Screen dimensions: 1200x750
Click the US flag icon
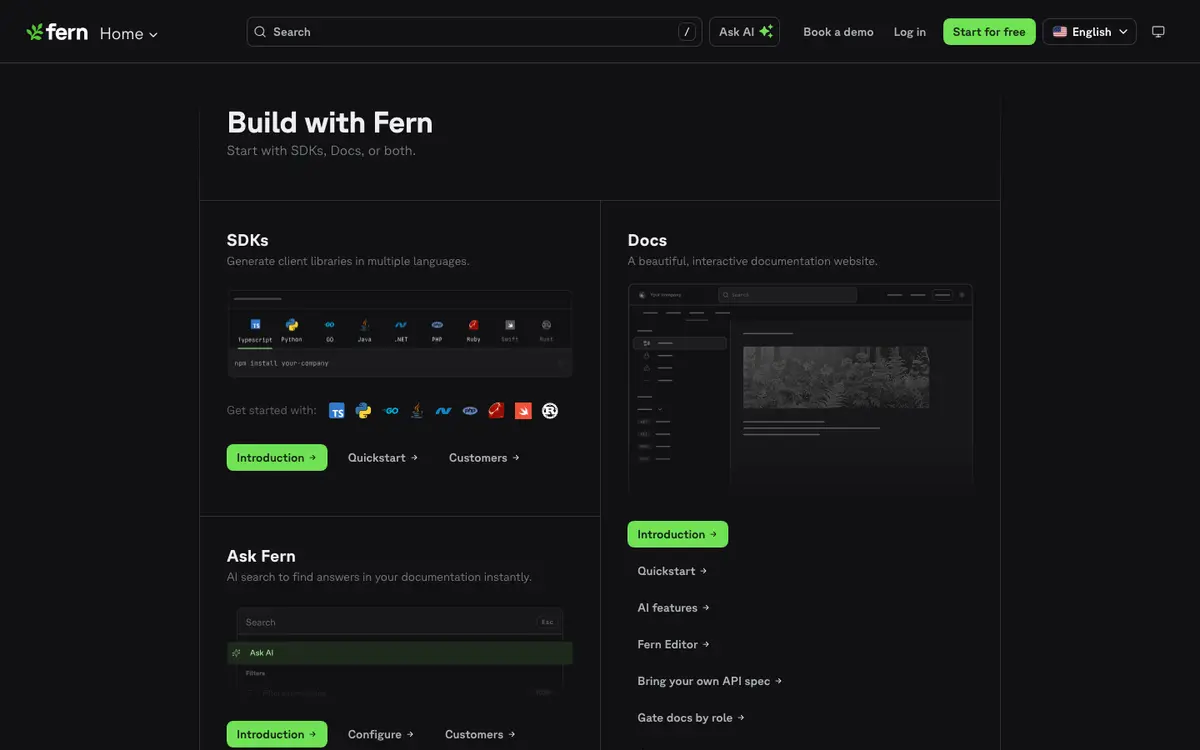pyautogui.click(x=1060, y=32)
